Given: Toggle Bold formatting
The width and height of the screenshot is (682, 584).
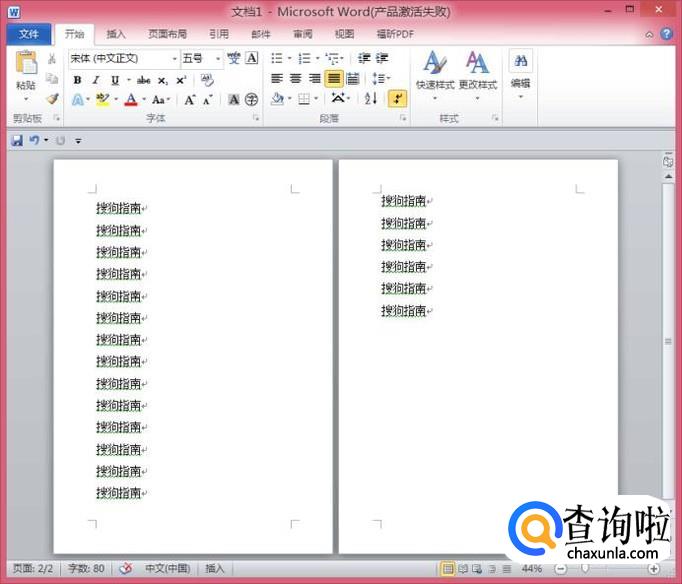Looking at the screenshot, I should coord(77,80).
